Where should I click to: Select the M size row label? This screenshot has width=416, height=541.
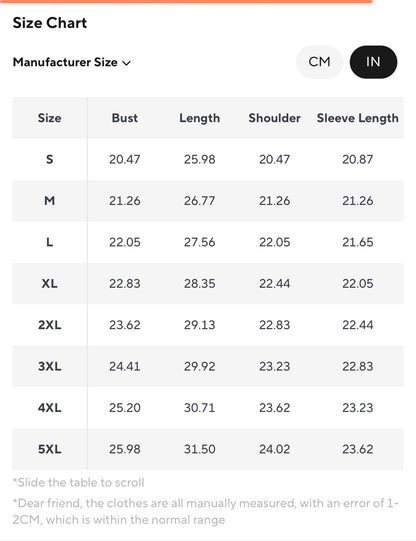point(50,201)
